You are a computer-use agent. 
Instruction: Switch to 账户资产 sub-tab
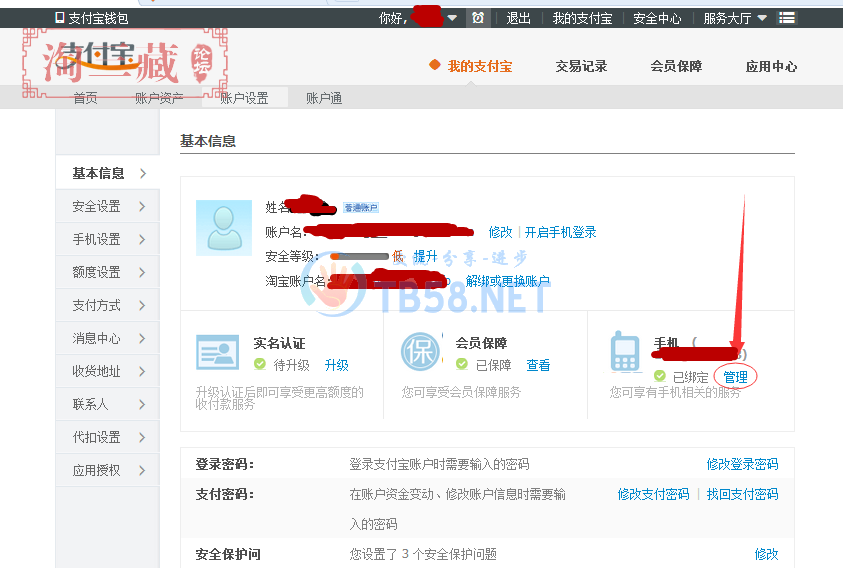coord(159,98)
